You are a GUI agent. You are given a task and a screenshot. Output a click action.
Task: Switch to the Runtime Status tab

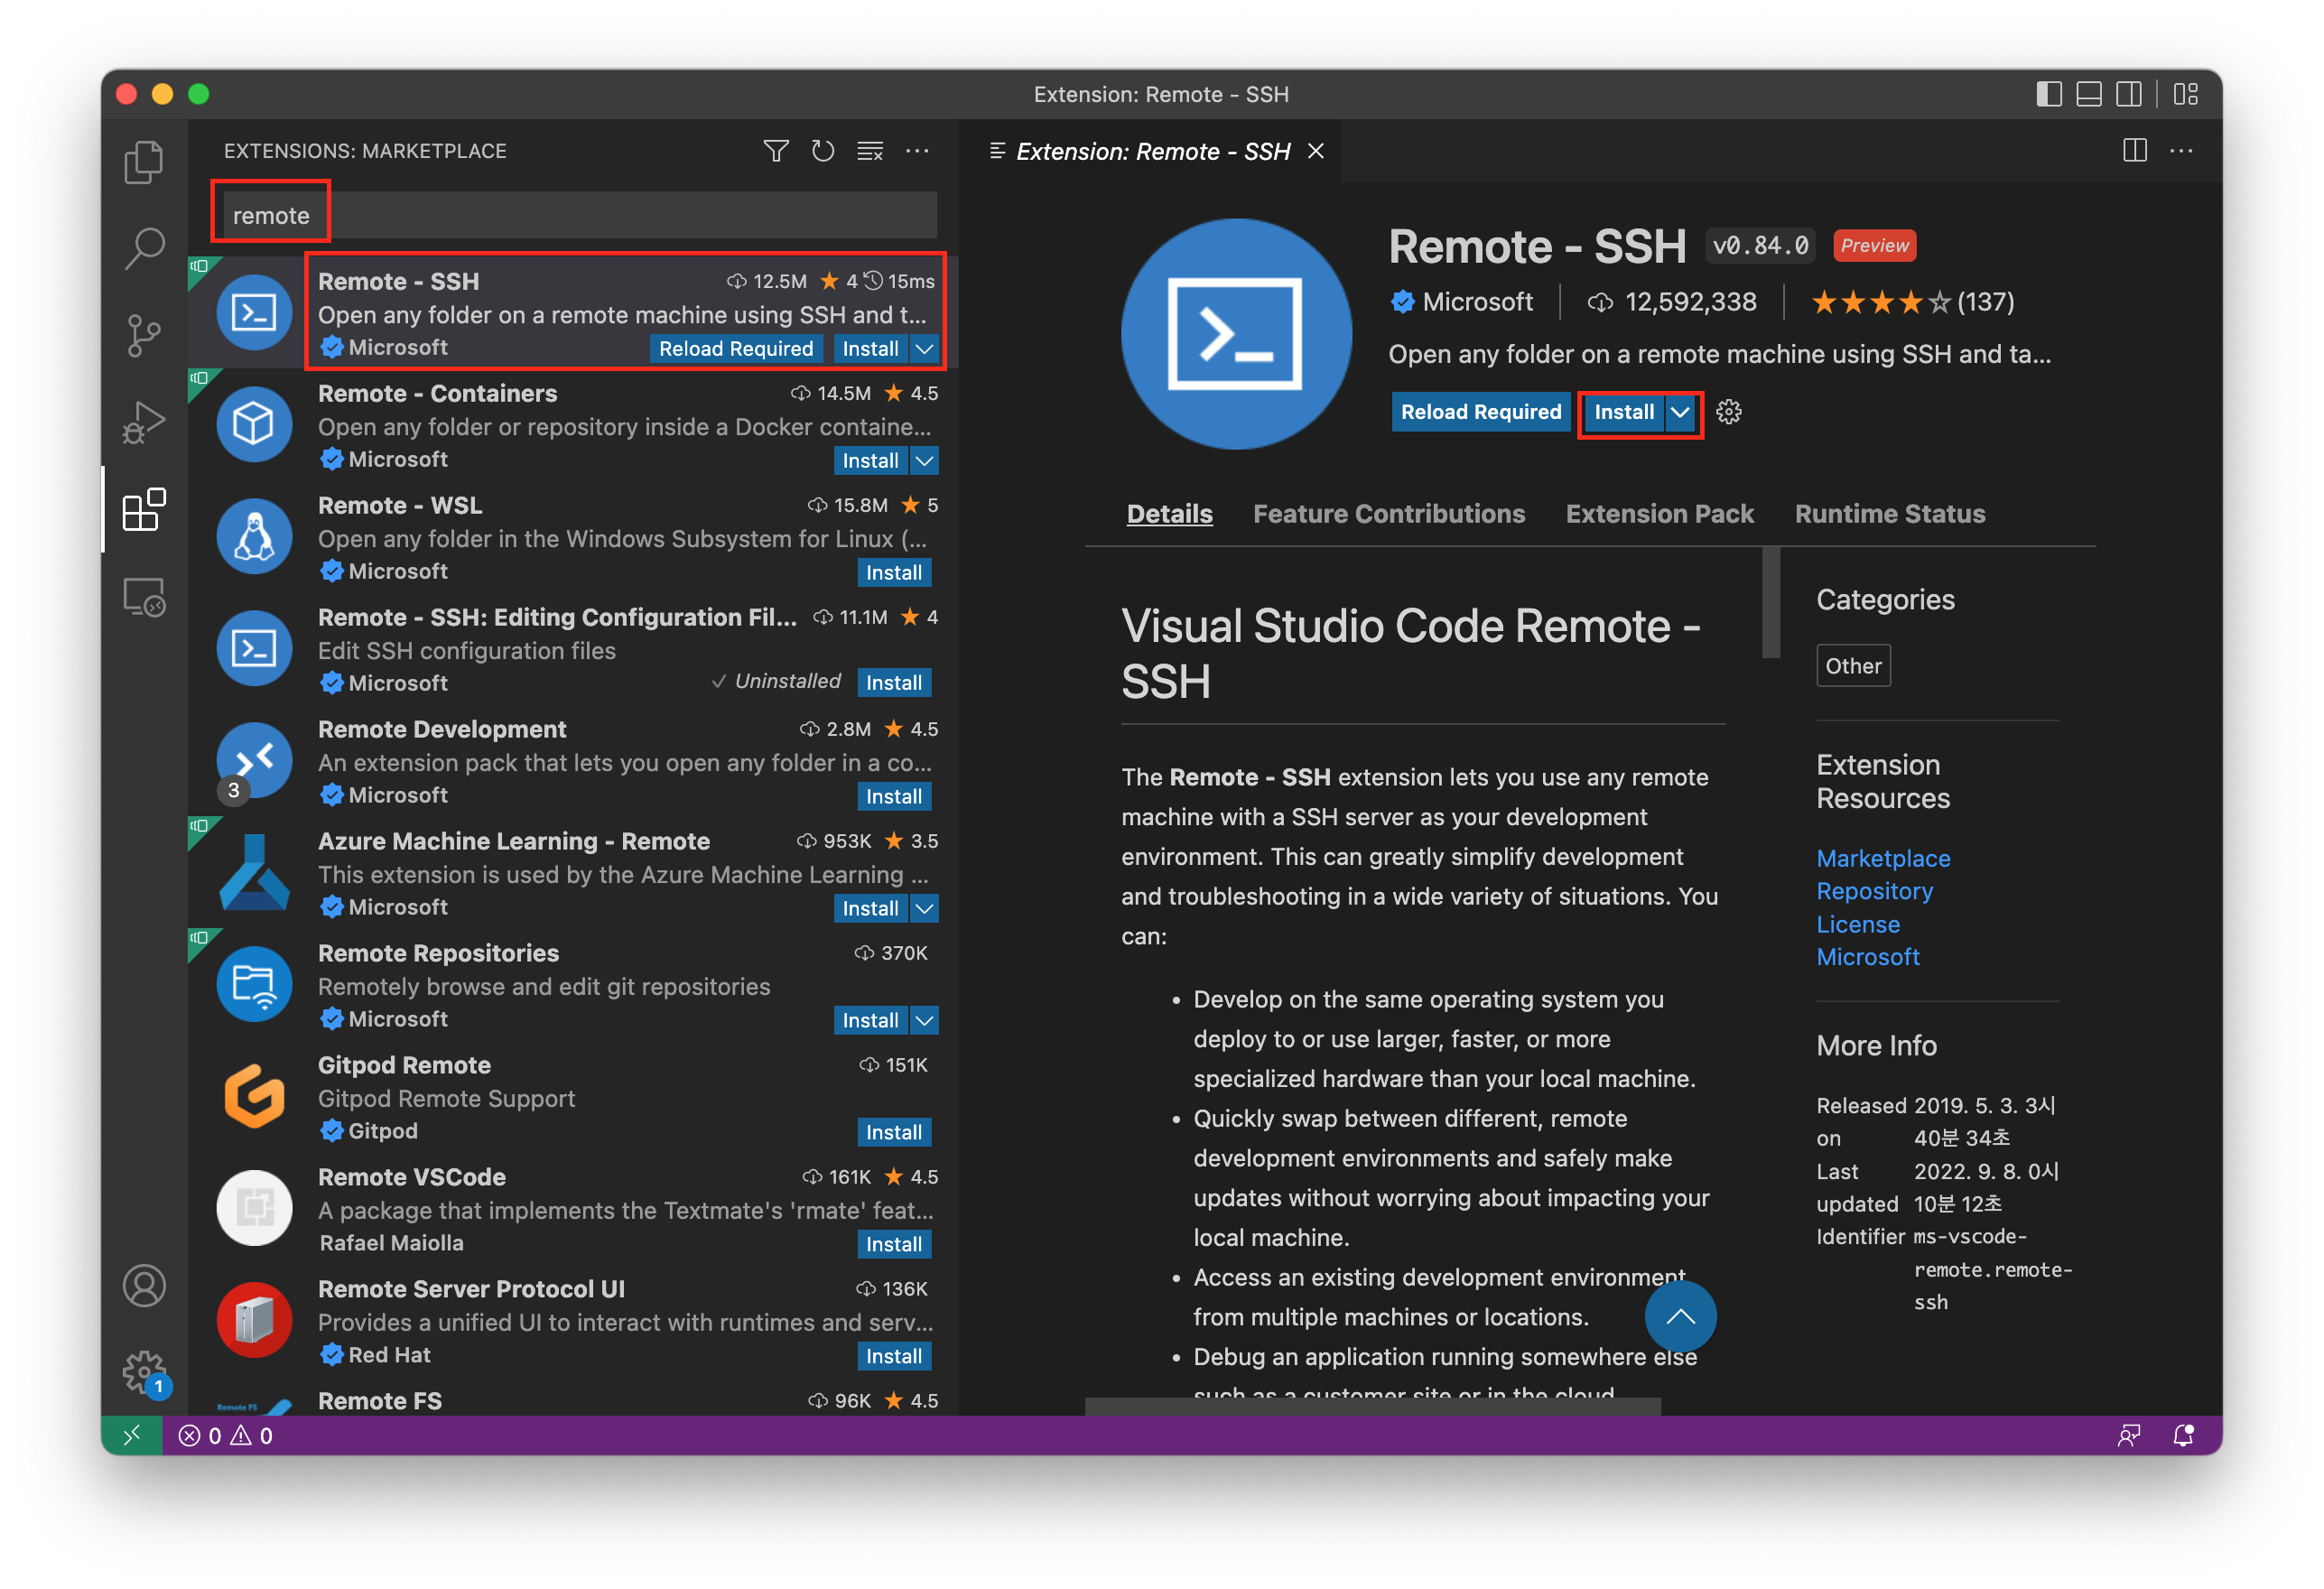tap(1889, 514)
